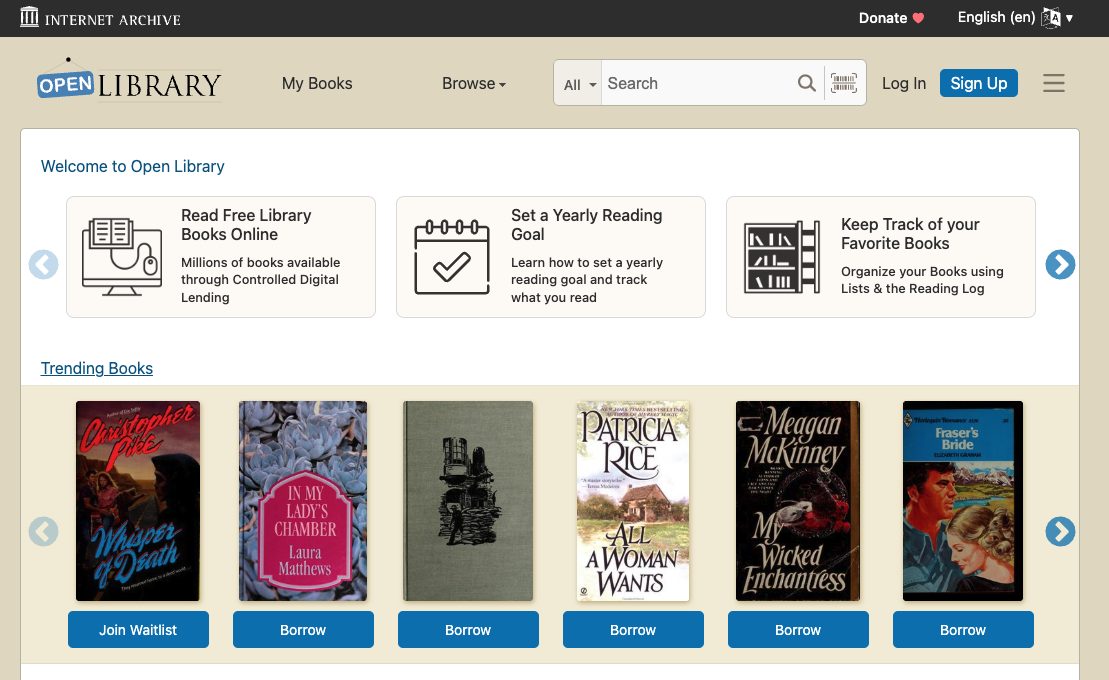Click the Sign Up button
Image resolution: width=1109 pixels, height=680 pixels.
click(x=978, y=83)
